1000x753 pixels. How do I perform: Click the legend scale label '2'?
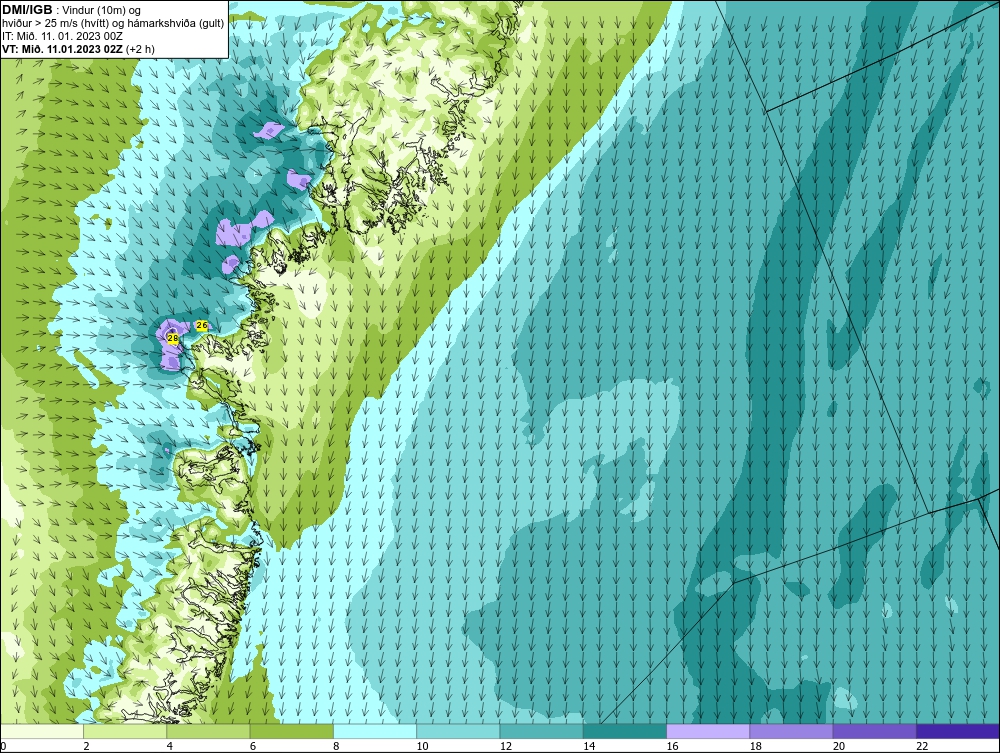click(x=87, y=747)
